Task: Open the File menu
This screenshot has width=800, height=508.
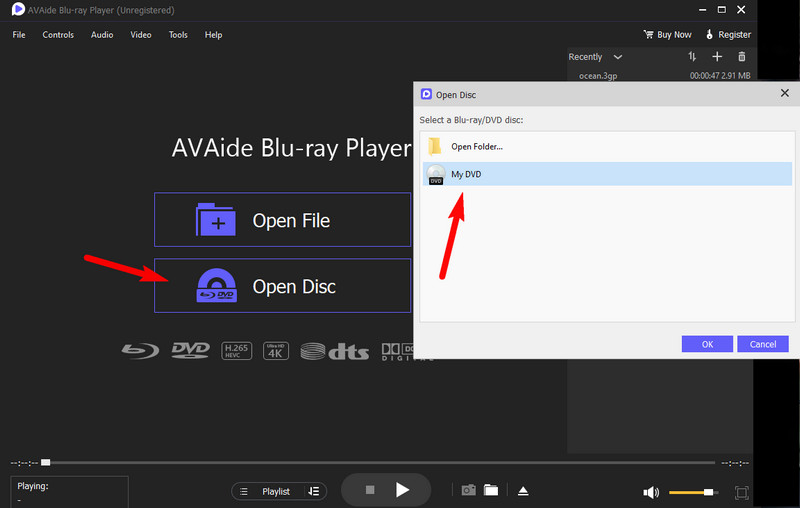Action: pyautogui.click(x=19, y=35)
